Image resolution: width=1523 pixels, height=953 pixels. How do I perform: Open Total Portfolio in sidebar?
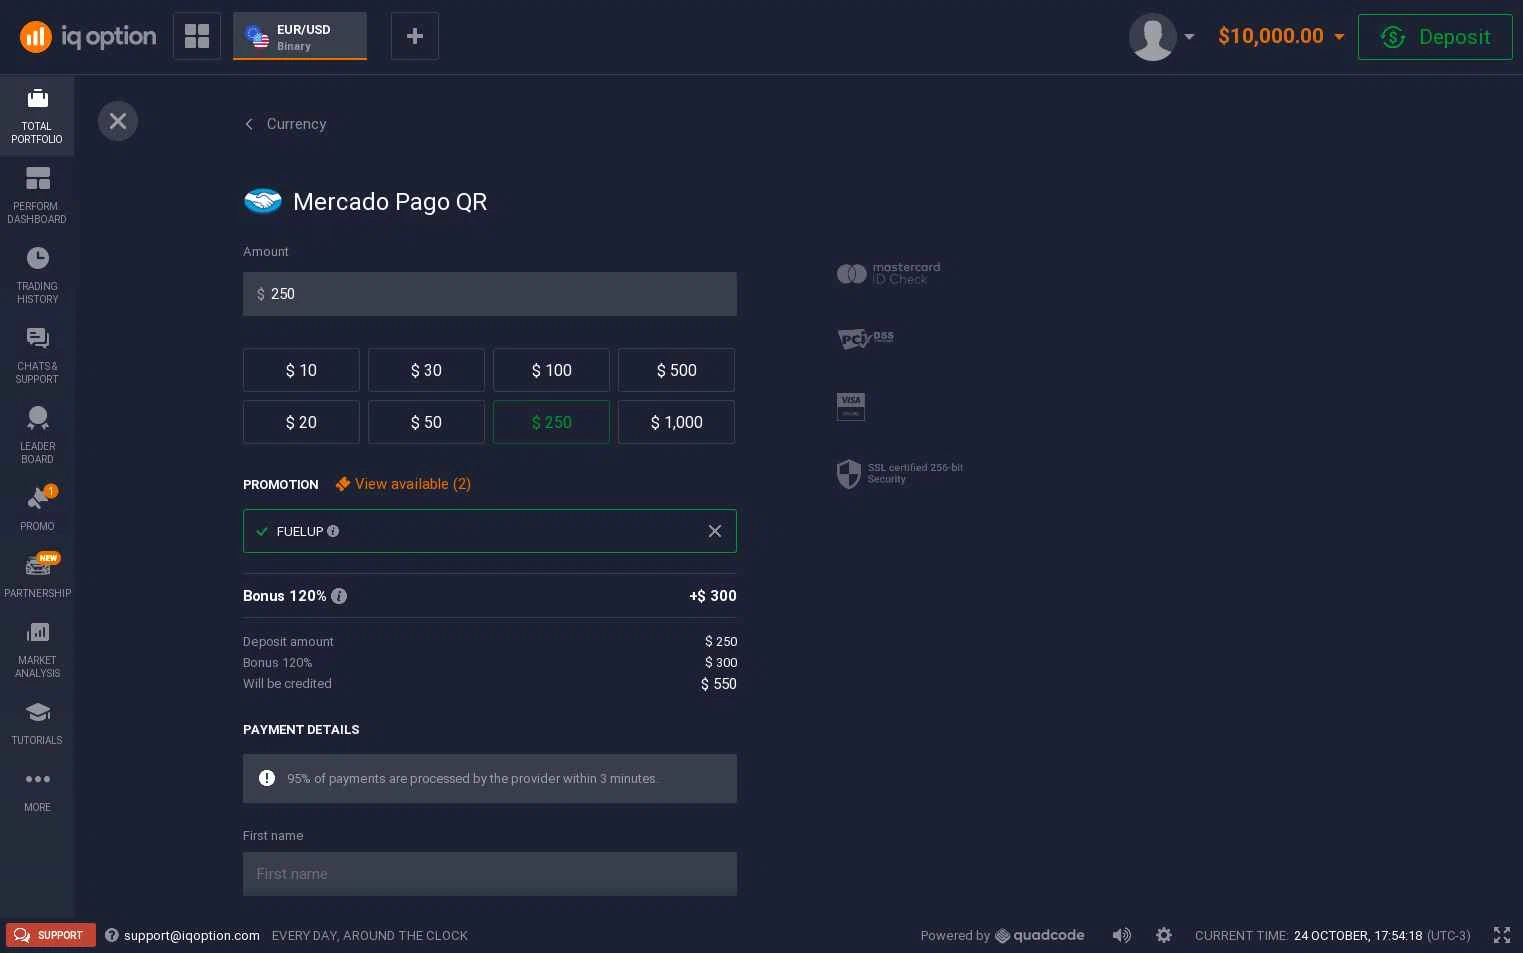(x=37, y=116)
